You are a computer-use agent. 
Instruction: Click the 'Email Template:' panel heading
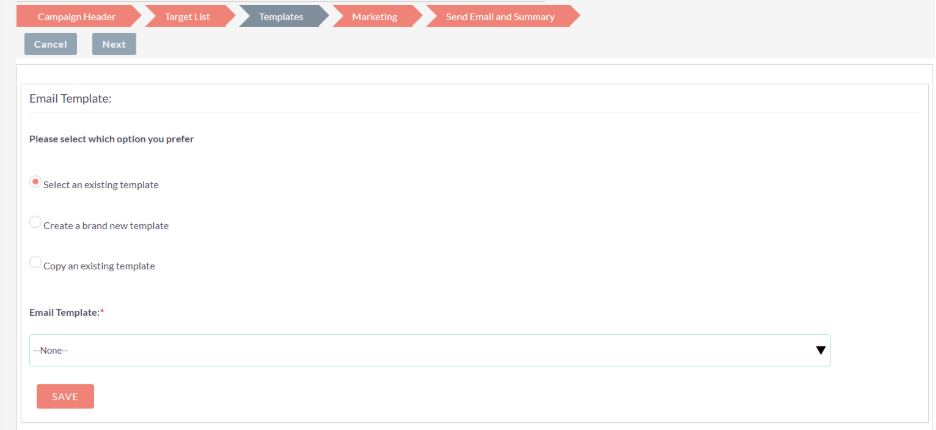[x=70, y=99]
